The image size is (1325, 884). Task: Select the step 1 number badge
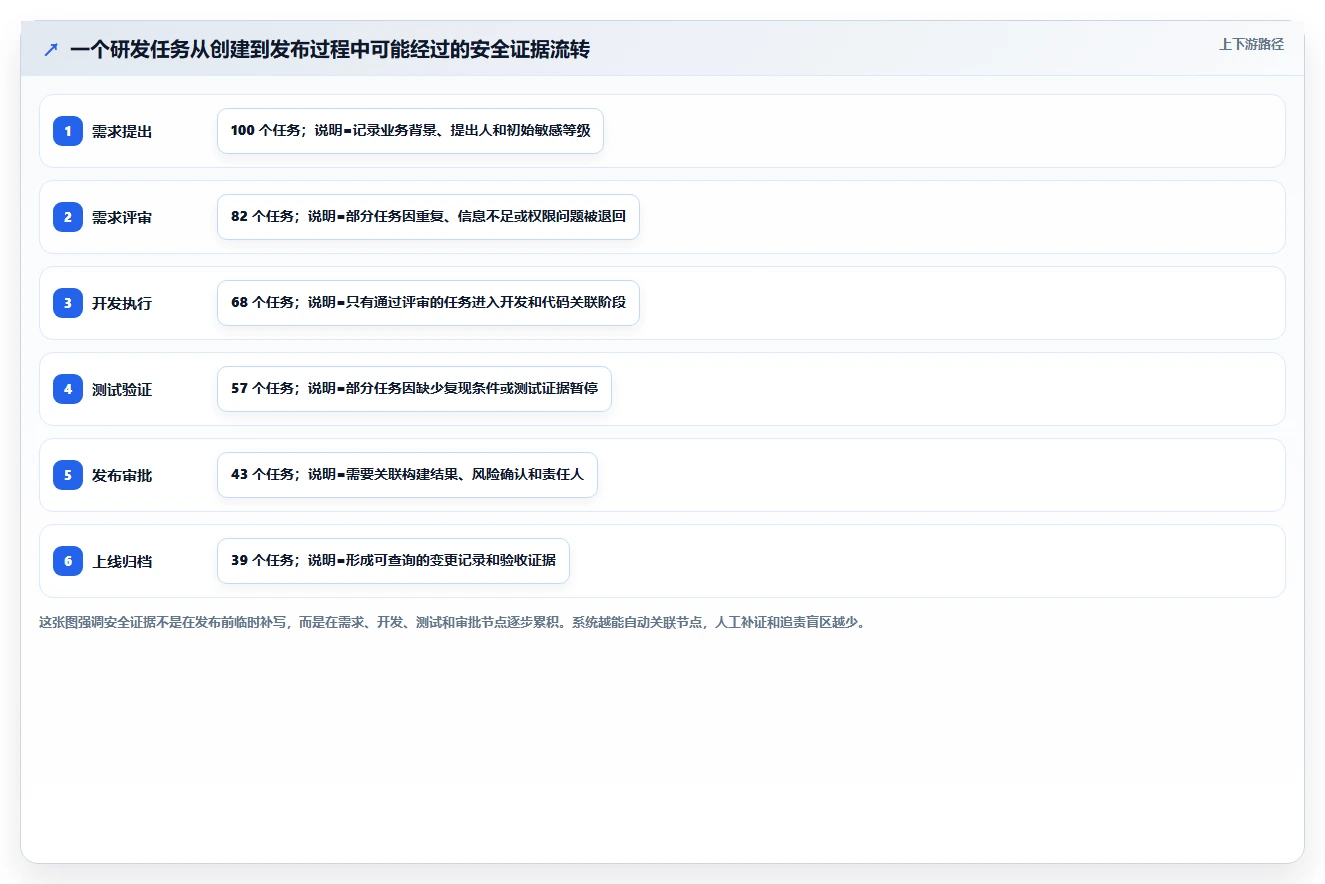[68, 131]
